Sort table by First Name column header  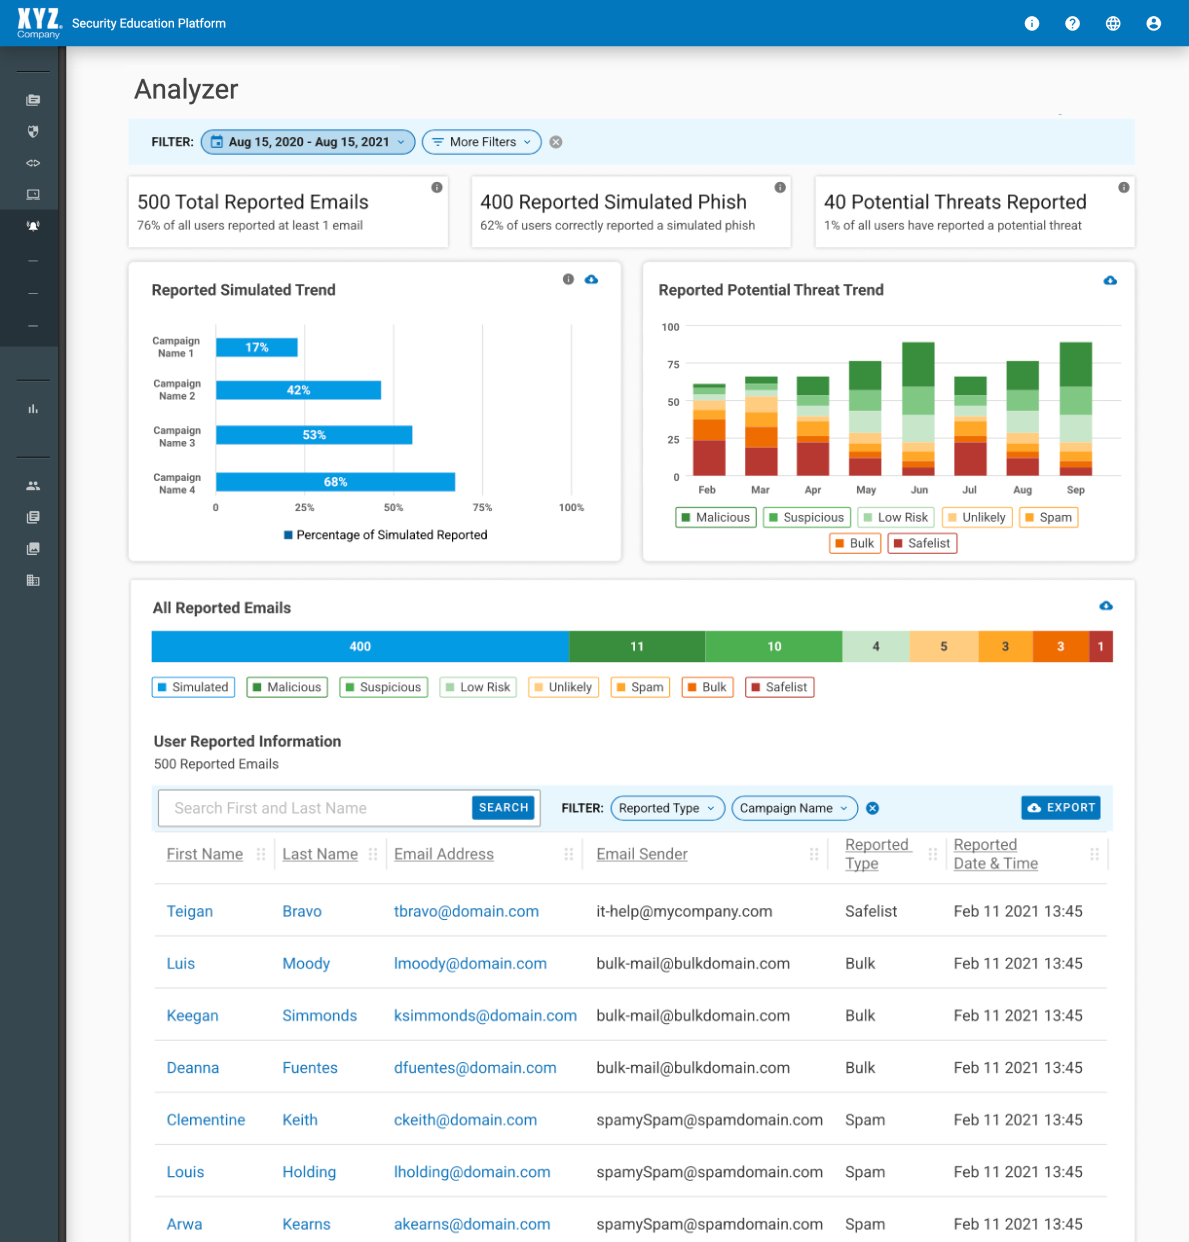204,854
